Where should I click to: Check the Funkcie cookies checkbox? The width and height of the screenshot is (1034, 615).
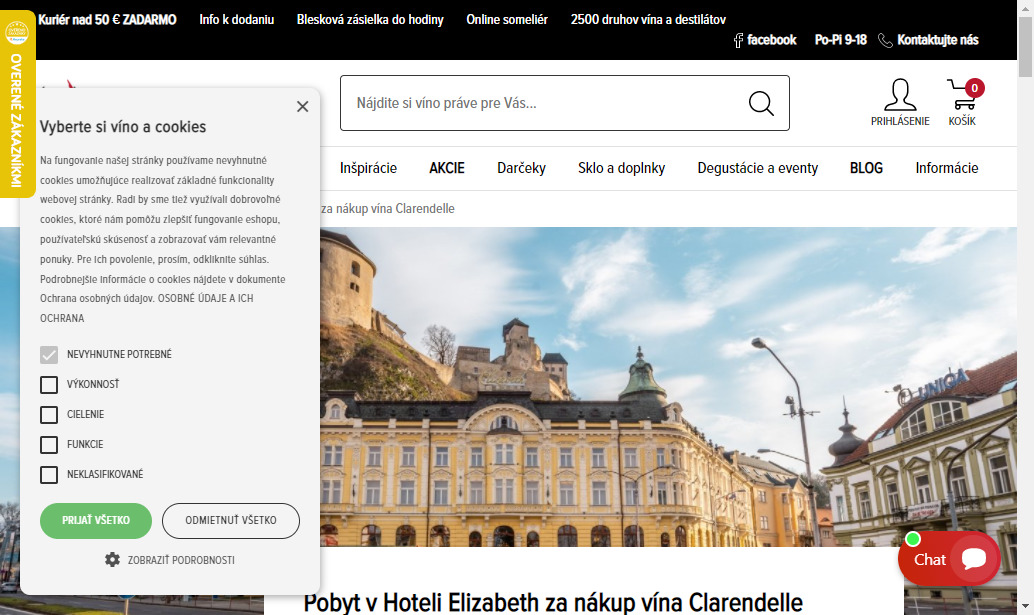[49, 444]
